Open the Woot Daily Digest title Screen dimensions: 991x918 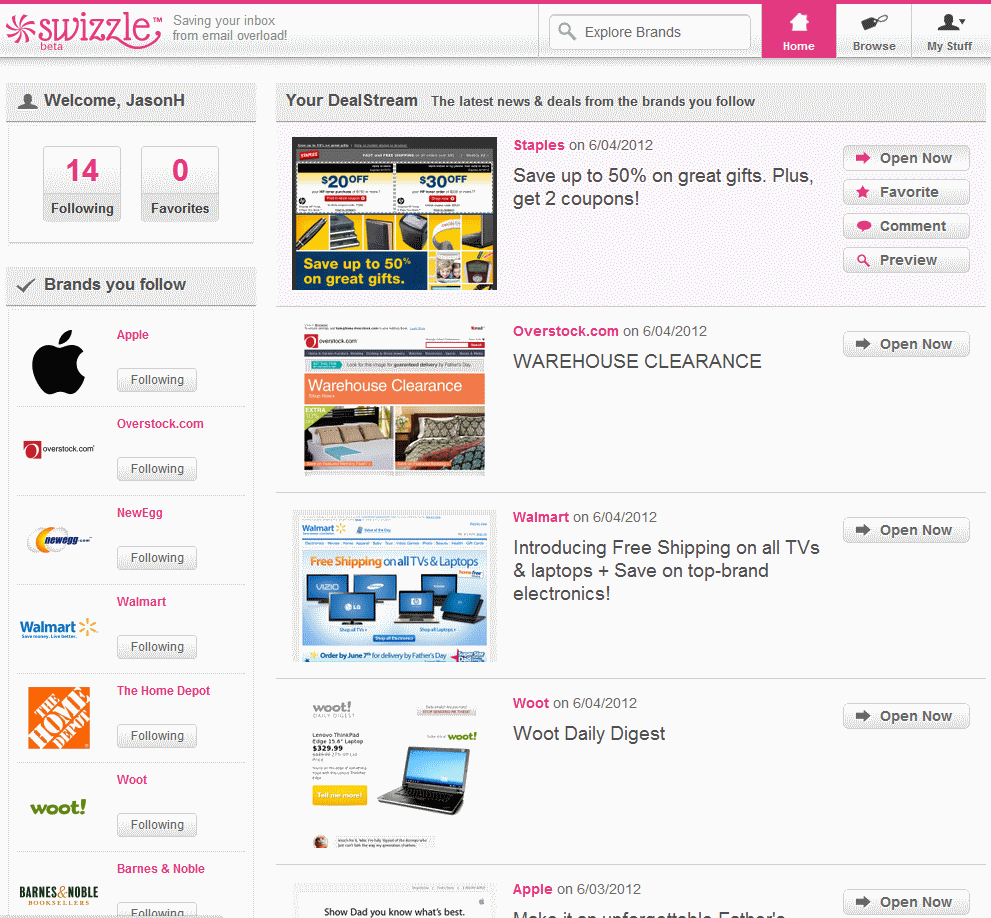tap(589, 733)
